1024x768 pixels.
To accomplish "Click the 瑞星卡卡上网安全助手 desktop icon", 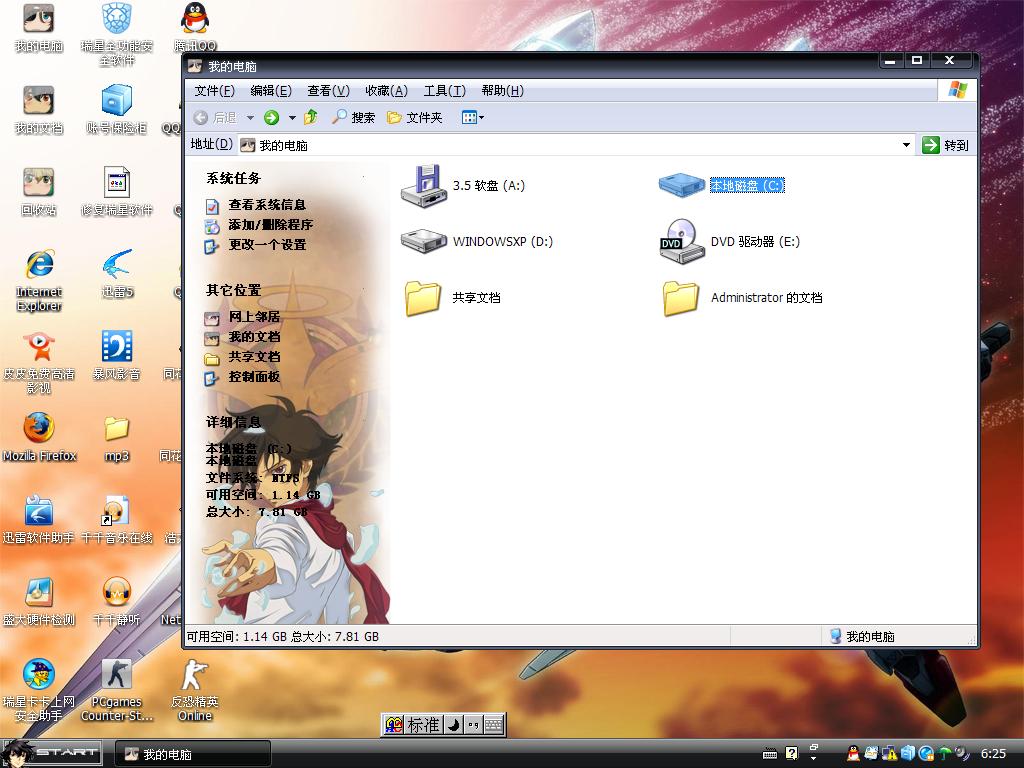I will point(39,691).
